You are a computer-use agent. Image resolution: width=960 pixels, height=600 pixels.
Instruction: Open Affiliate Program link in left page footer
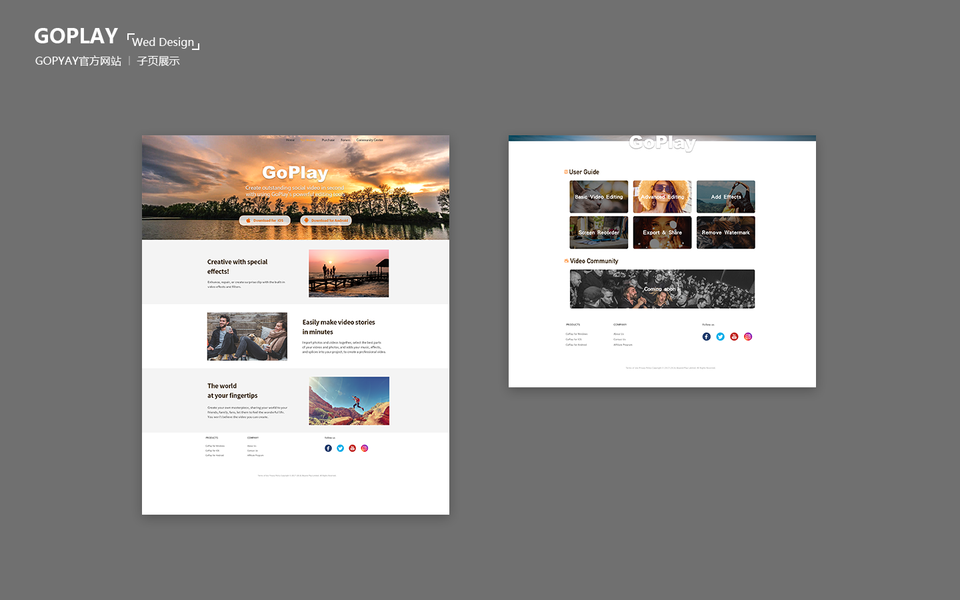[x=255, y=456]
